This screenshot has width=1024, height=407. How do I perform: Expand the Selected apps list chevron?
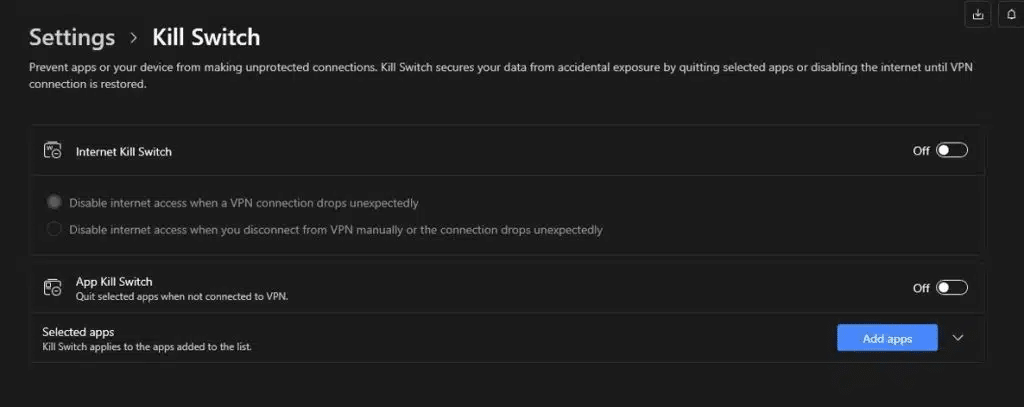[957, 338]
